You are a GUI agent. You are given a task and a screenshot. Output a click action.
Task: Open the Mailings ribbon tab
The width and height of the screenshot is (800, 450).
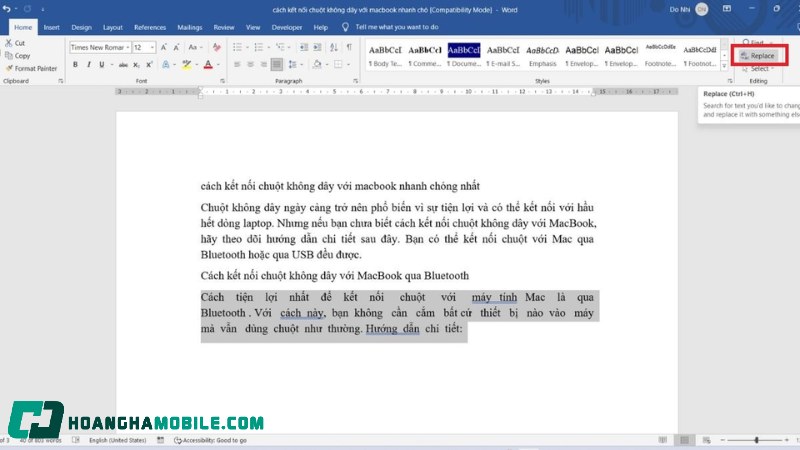(x=190, y=28)
